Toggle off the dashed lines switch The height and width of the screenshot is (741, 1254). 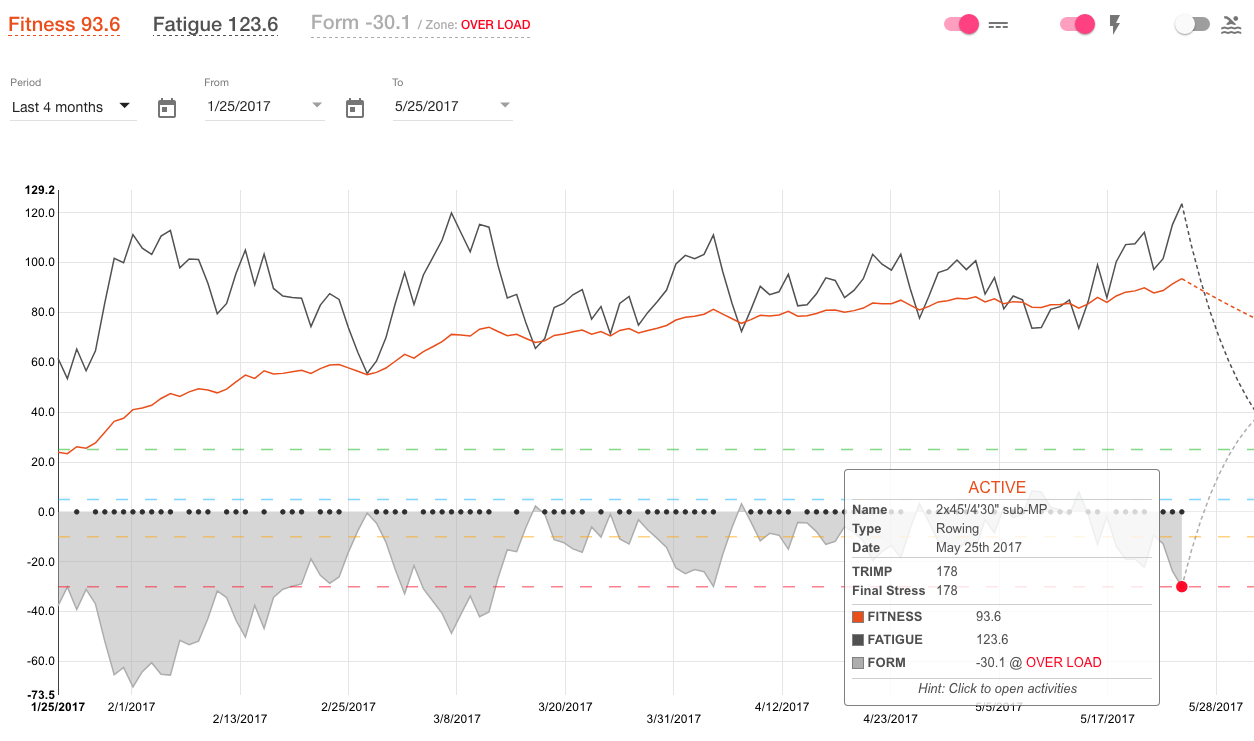[961, 25]
